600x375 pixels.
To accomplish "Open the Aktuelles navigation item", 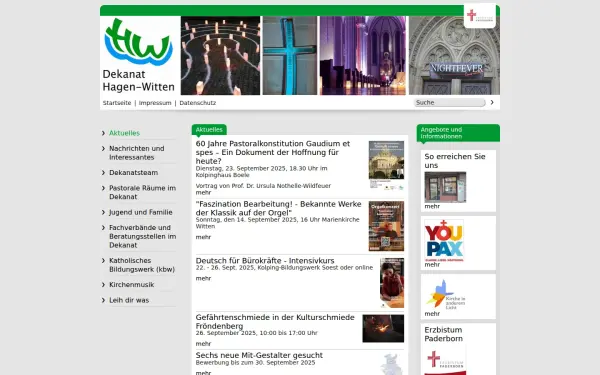I will point(124,133).
